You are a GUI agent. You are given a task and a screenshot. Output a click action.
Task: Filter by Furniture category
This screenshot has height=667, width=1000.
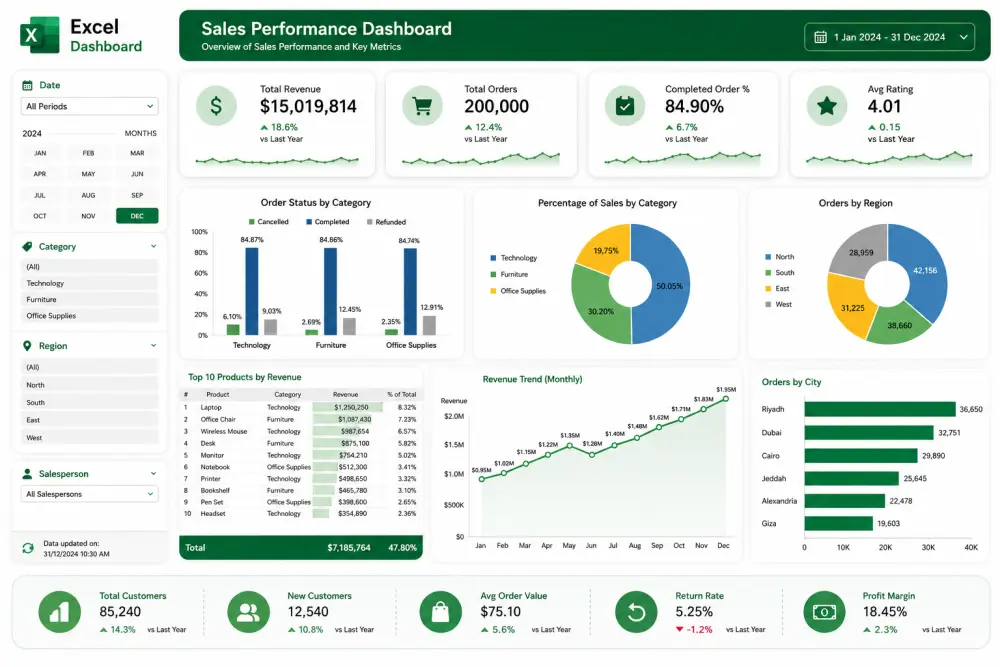(89, 300)
